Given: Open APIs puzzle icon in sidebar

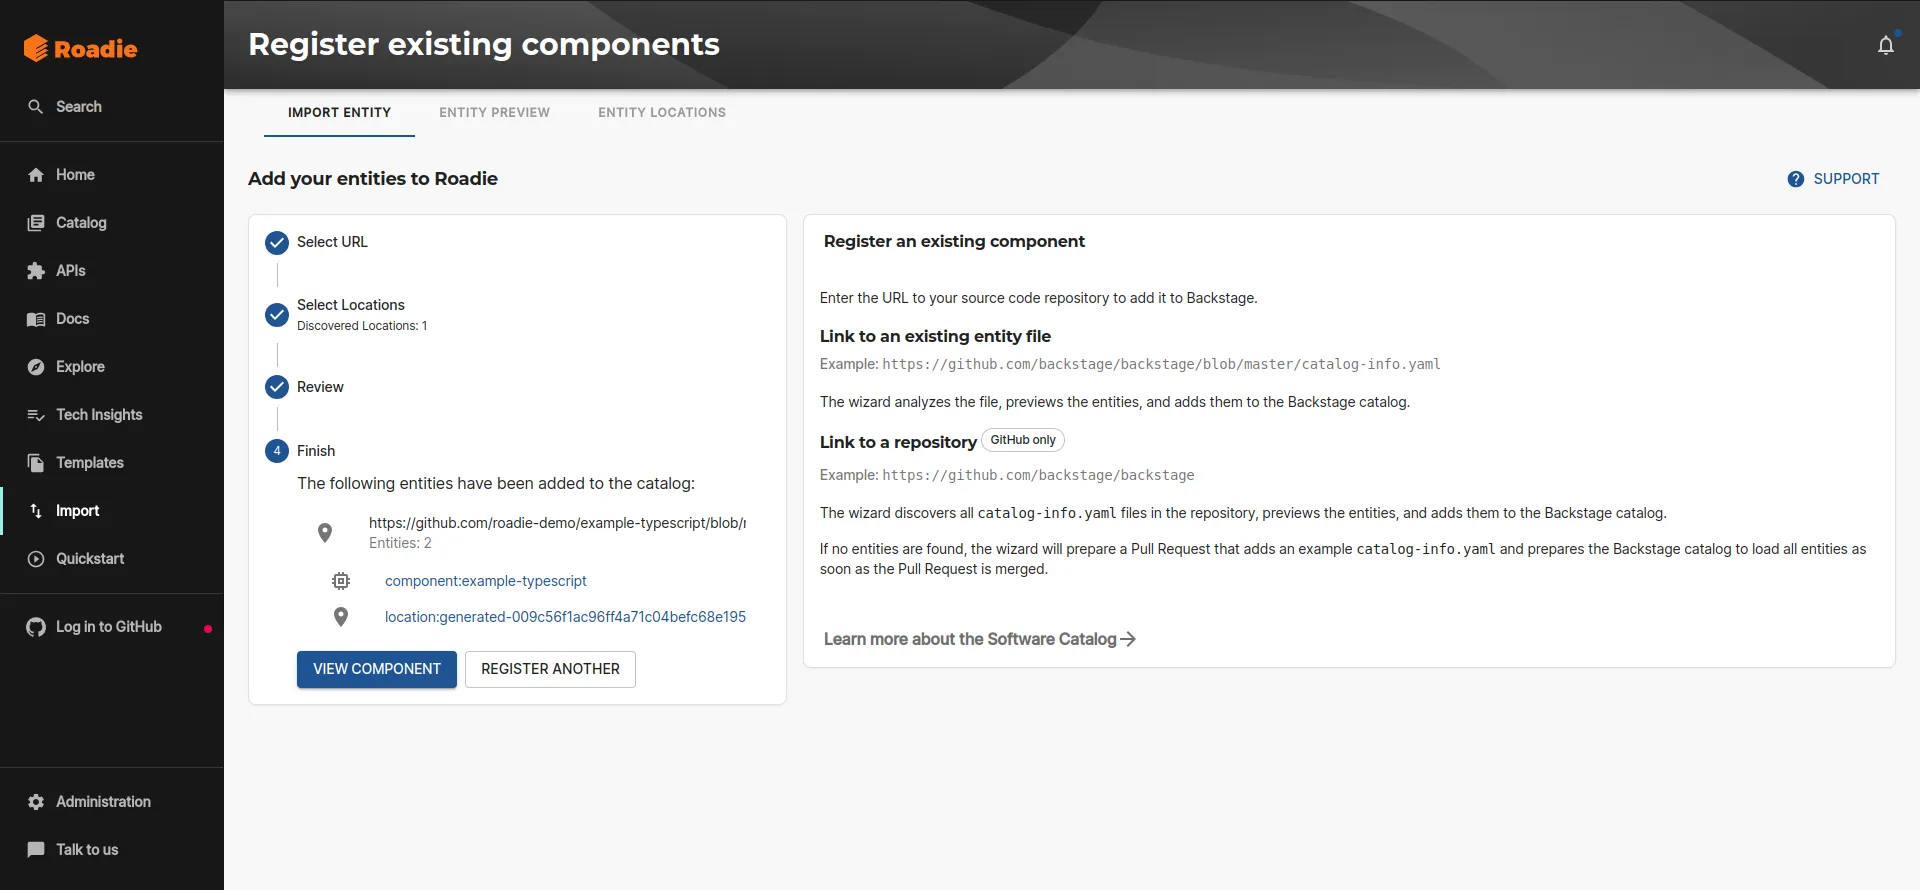Looking at the screenshot, I should [x=37, y=271].
